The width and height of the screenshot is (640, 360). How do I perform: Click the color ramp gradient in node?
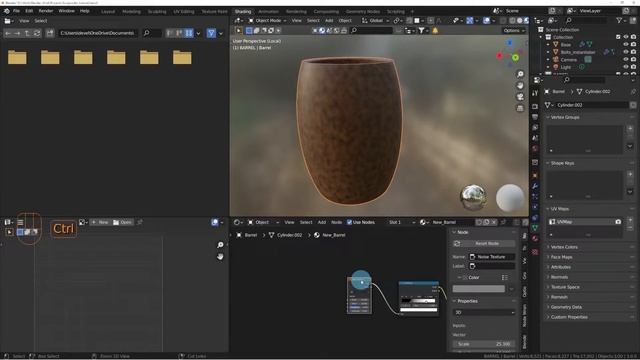(x=419, y=301)
